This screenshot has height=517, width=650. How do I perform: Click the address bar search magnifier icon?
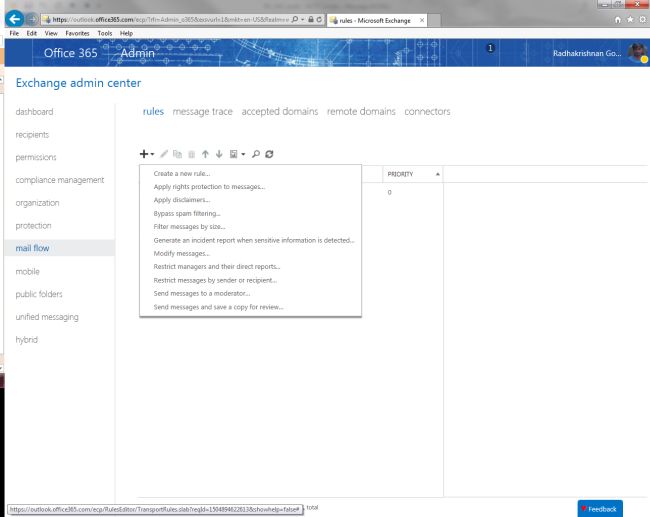pyautogui.click(x=295, y=19)
